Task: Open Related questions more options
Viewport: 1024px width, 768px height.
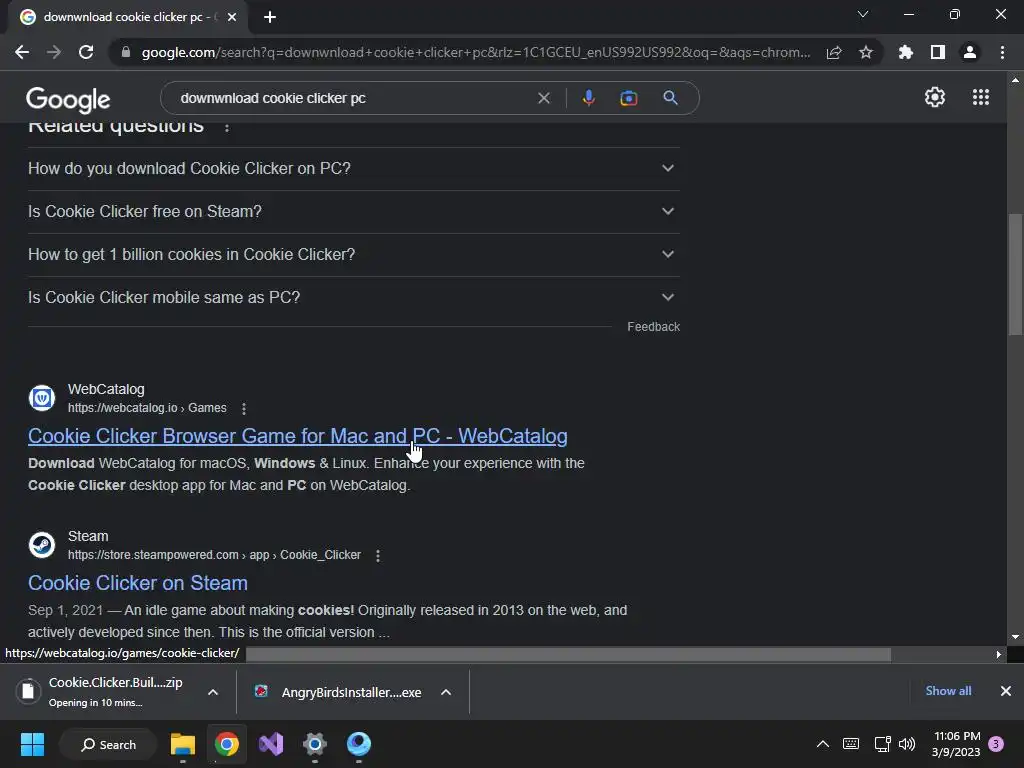Action: (x=227, y=127)
